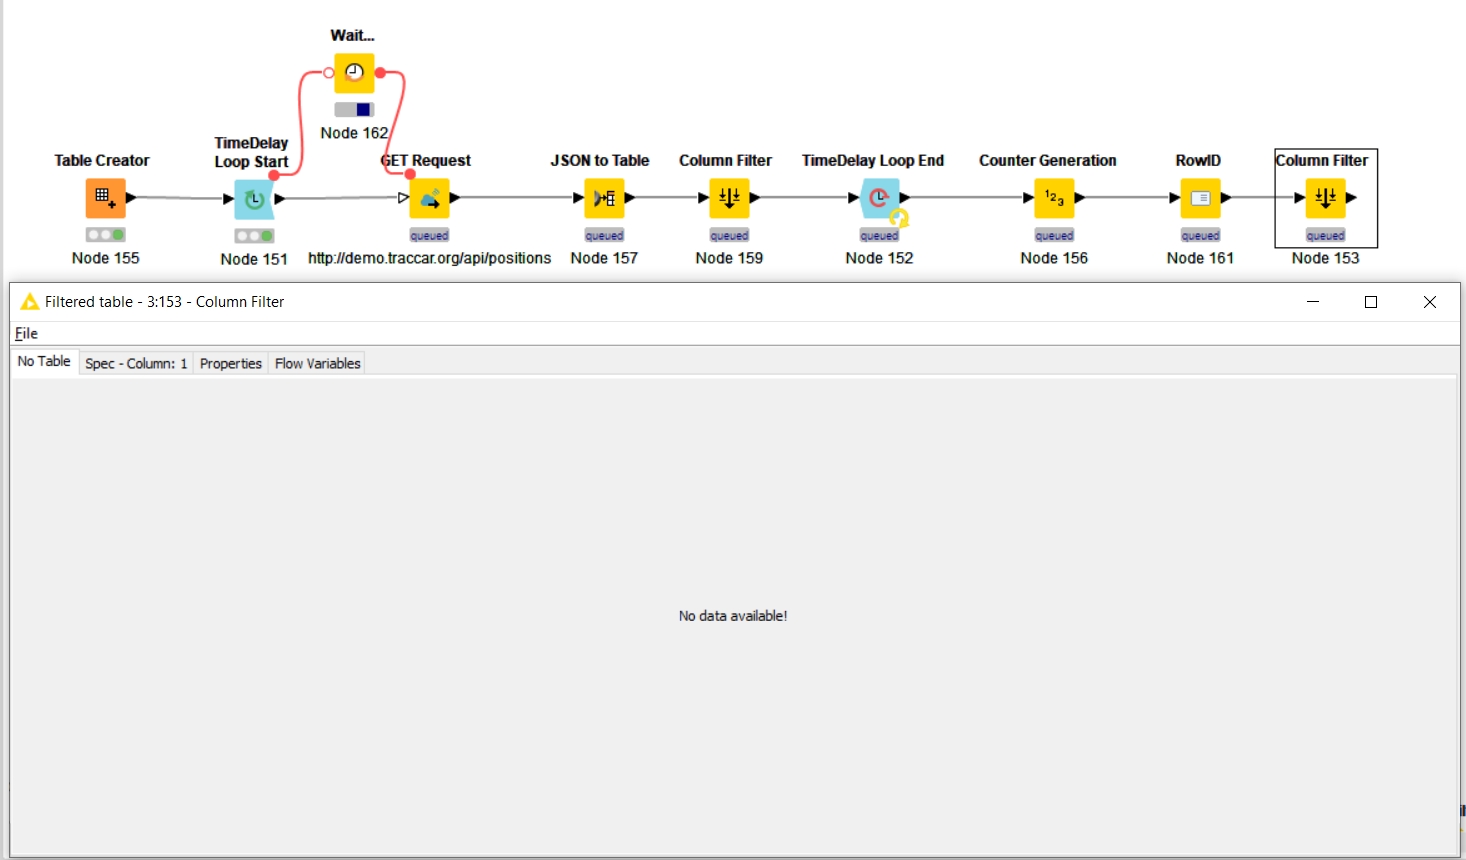This screenshot has height=860, width=1466.
Task: Select the TimeDelay Loop Start node icon
Action: [254, 199]
